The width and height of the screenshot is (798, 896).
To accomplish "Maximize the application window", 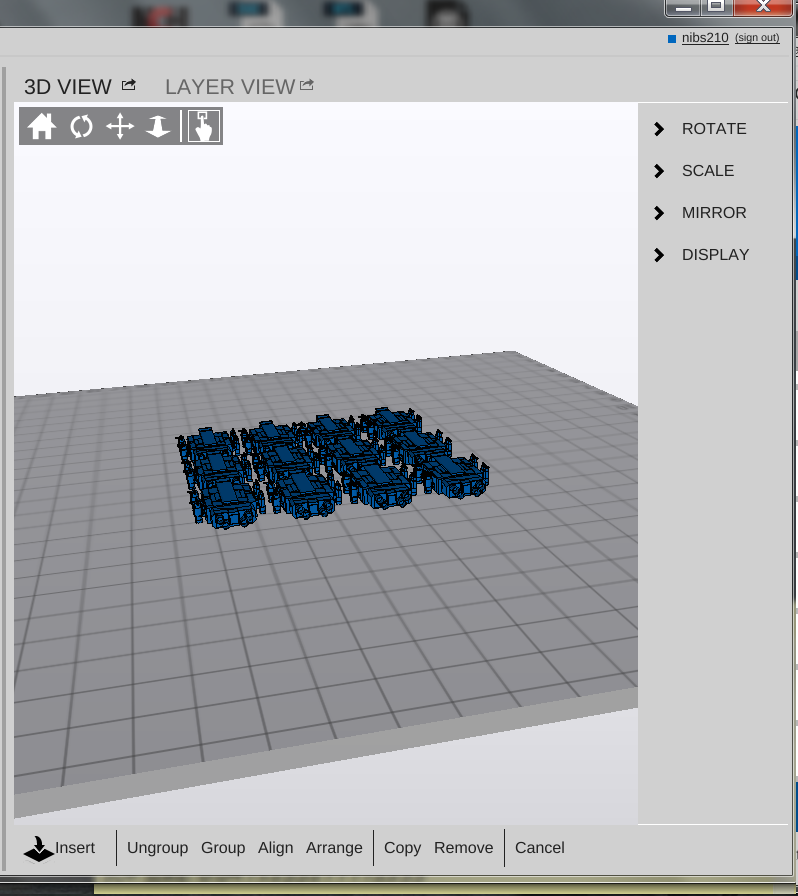I will (x=716, y=7).
